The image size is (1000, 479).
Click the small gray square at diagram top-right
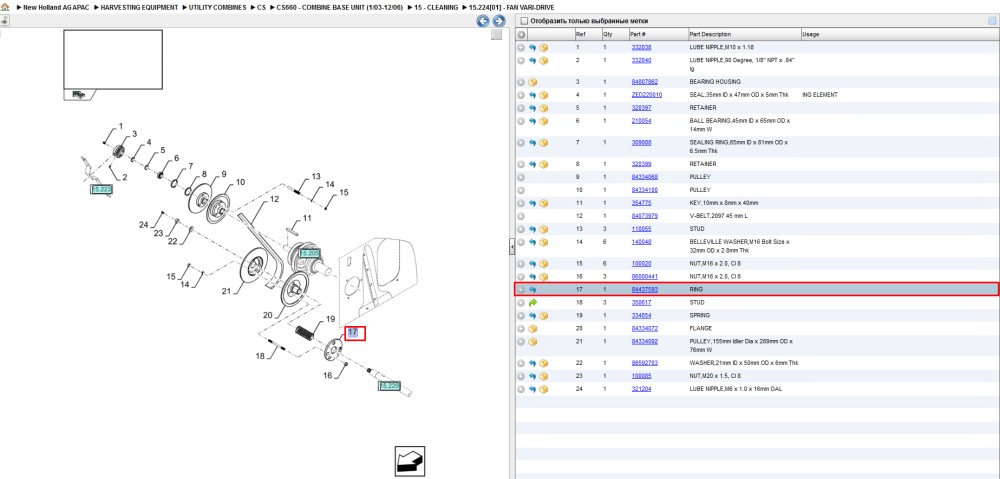497,35
